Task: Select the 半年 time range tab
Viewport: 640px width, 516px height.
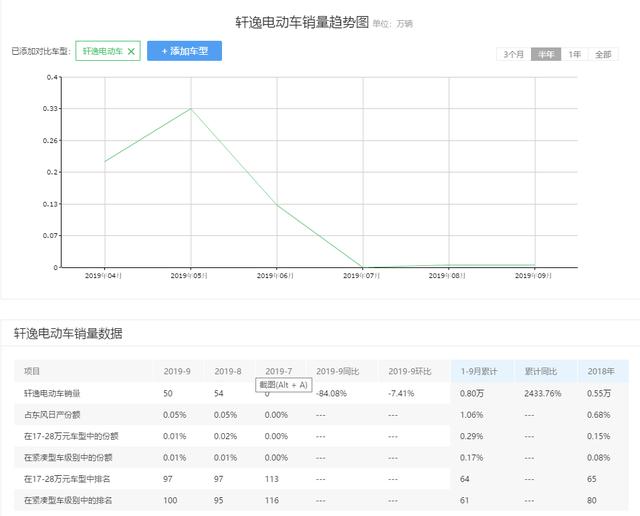Action: 546,54
